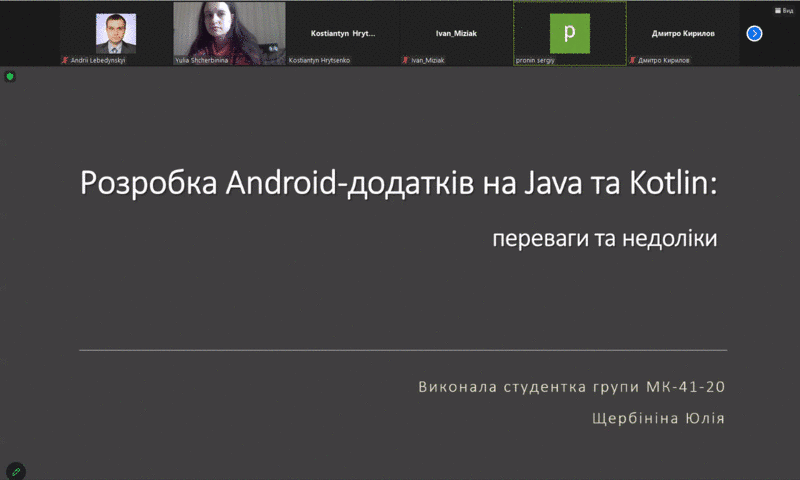Click the Kostiantyn Hryt... participant tile
The image size is (800, 480).
pyautogui.click(x=342, y=33)
